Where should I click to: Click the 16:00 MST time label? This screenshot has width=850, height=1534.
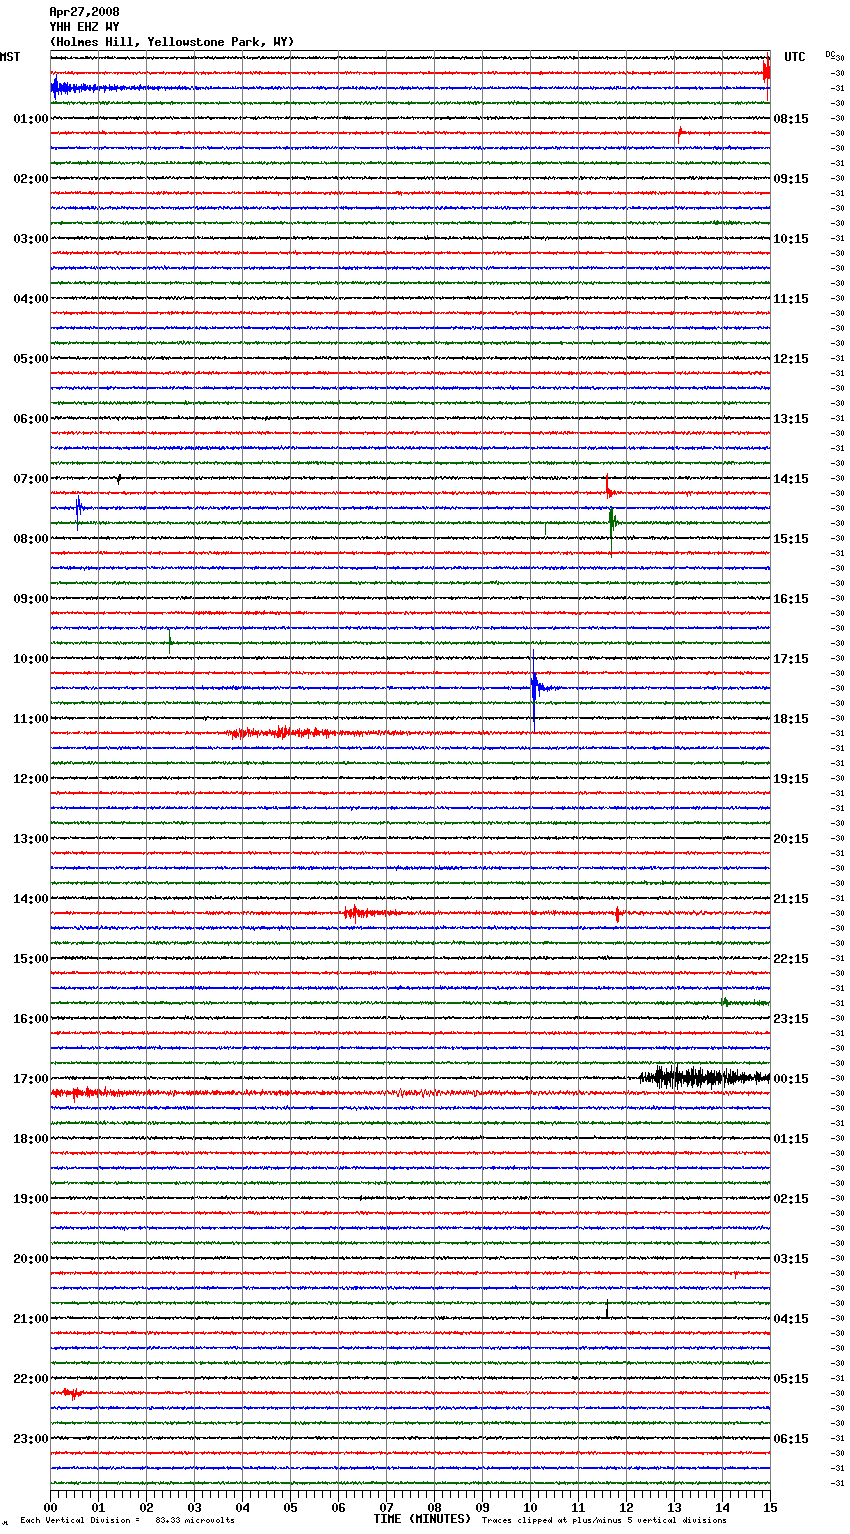tap(30, 1019)
